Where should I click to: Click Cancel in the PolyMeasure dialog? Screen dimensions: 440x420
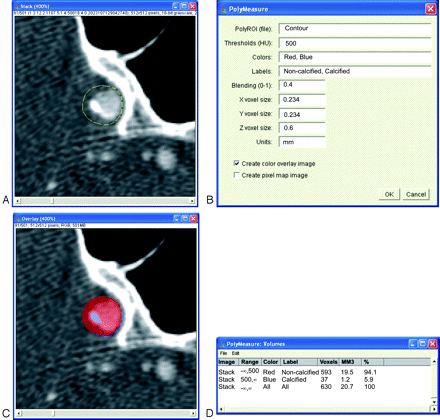pos(416,194)
